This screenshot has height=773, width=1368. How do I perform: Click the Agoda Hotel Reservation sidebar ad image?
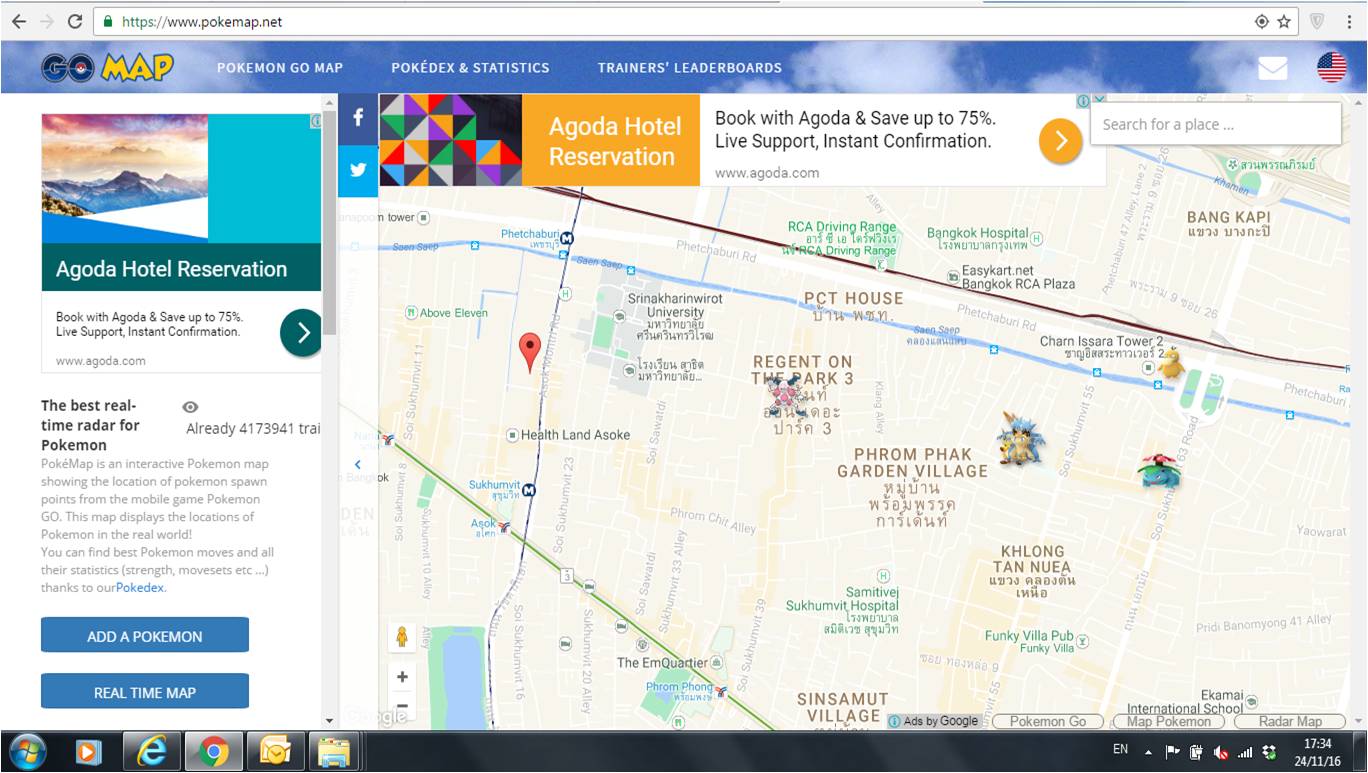click(x=181, y=177)
